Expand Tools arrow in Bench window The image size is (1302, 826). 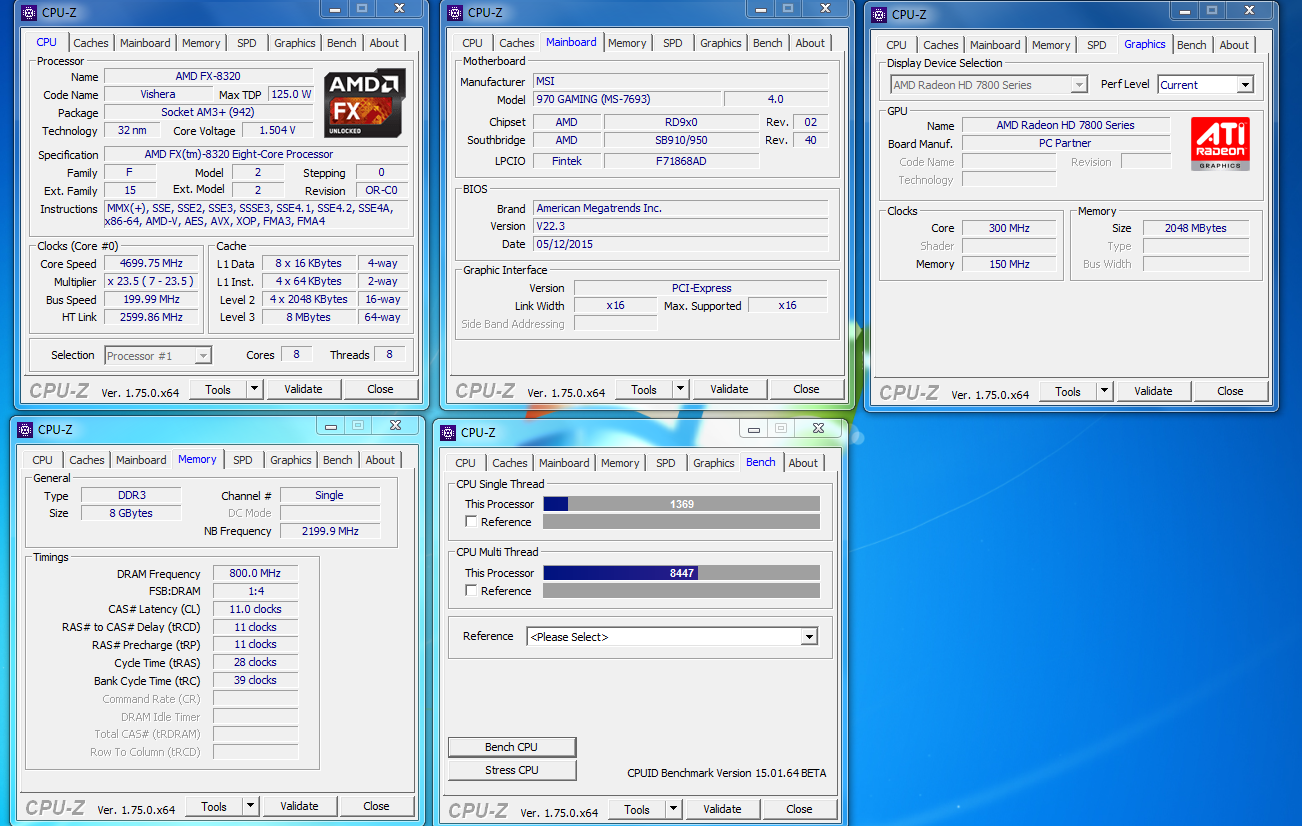(x=673, y=809)
